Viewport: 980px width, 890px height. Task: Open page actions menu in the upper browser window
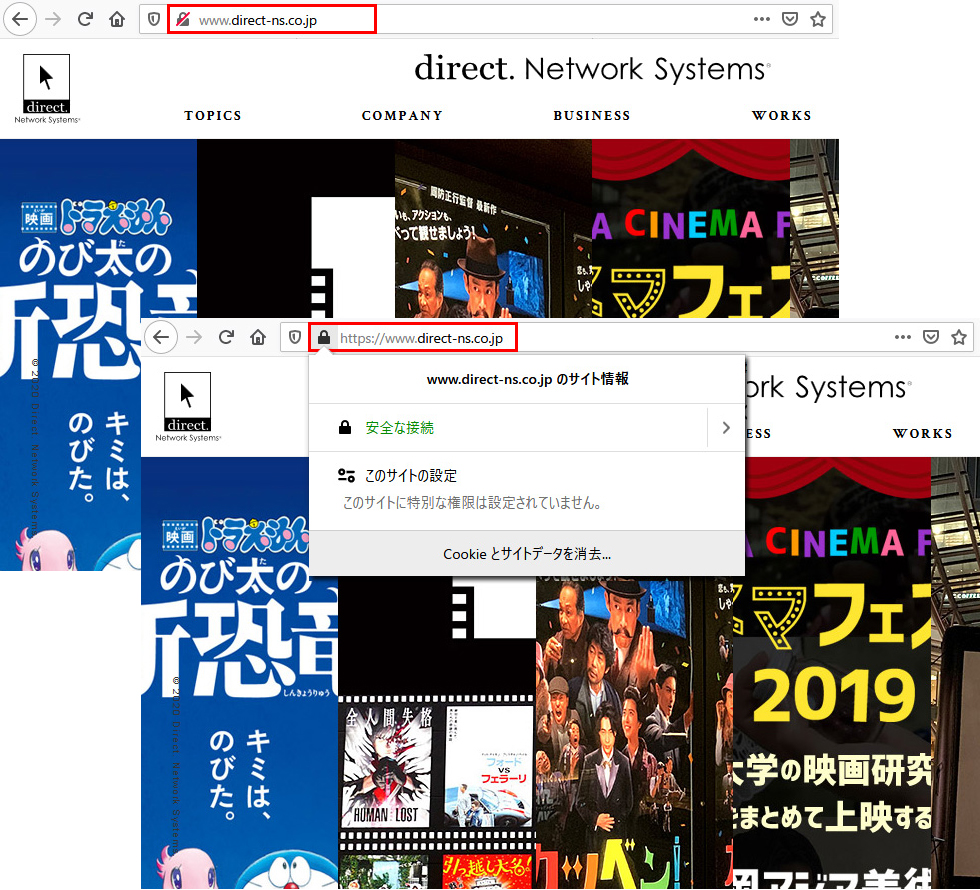point(762,19)
